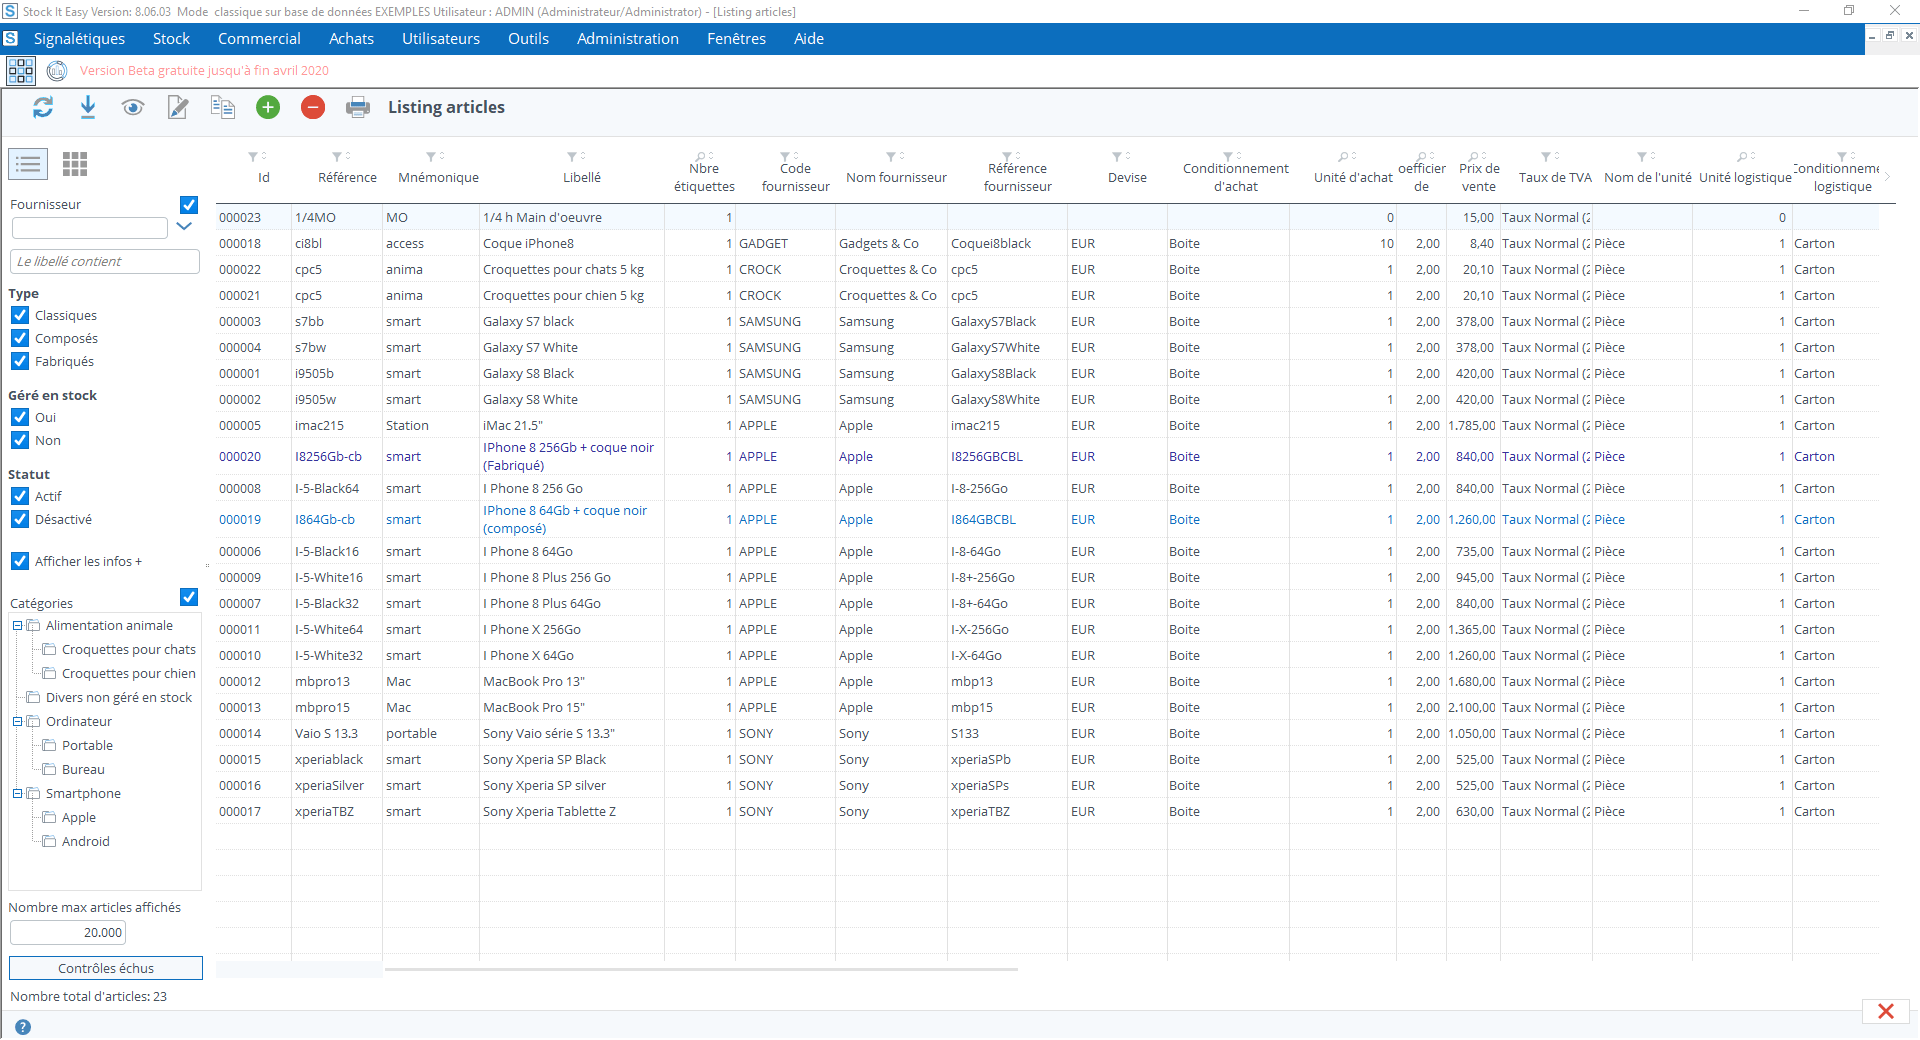Click the help question mark at bottom left
1920x1040 pixels.
tap(22, 1027)
